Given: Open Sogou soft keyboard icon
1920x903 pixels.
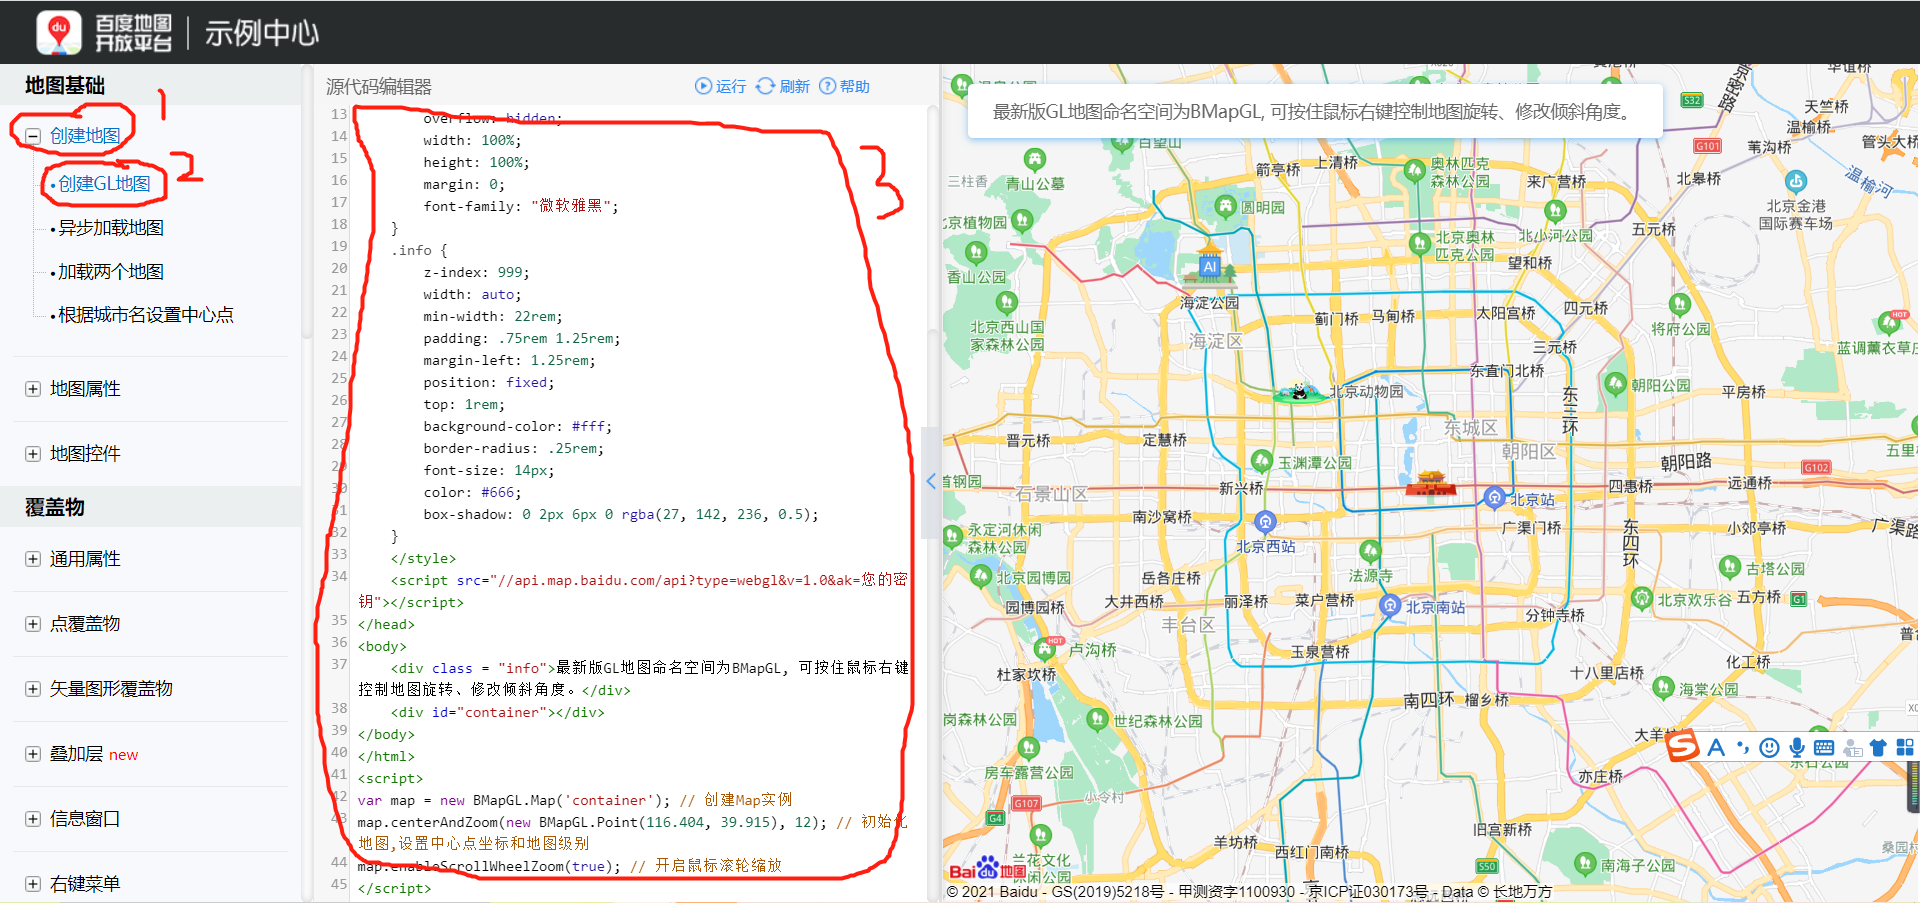Looking at the screenshot, I should pos(1824,747).
